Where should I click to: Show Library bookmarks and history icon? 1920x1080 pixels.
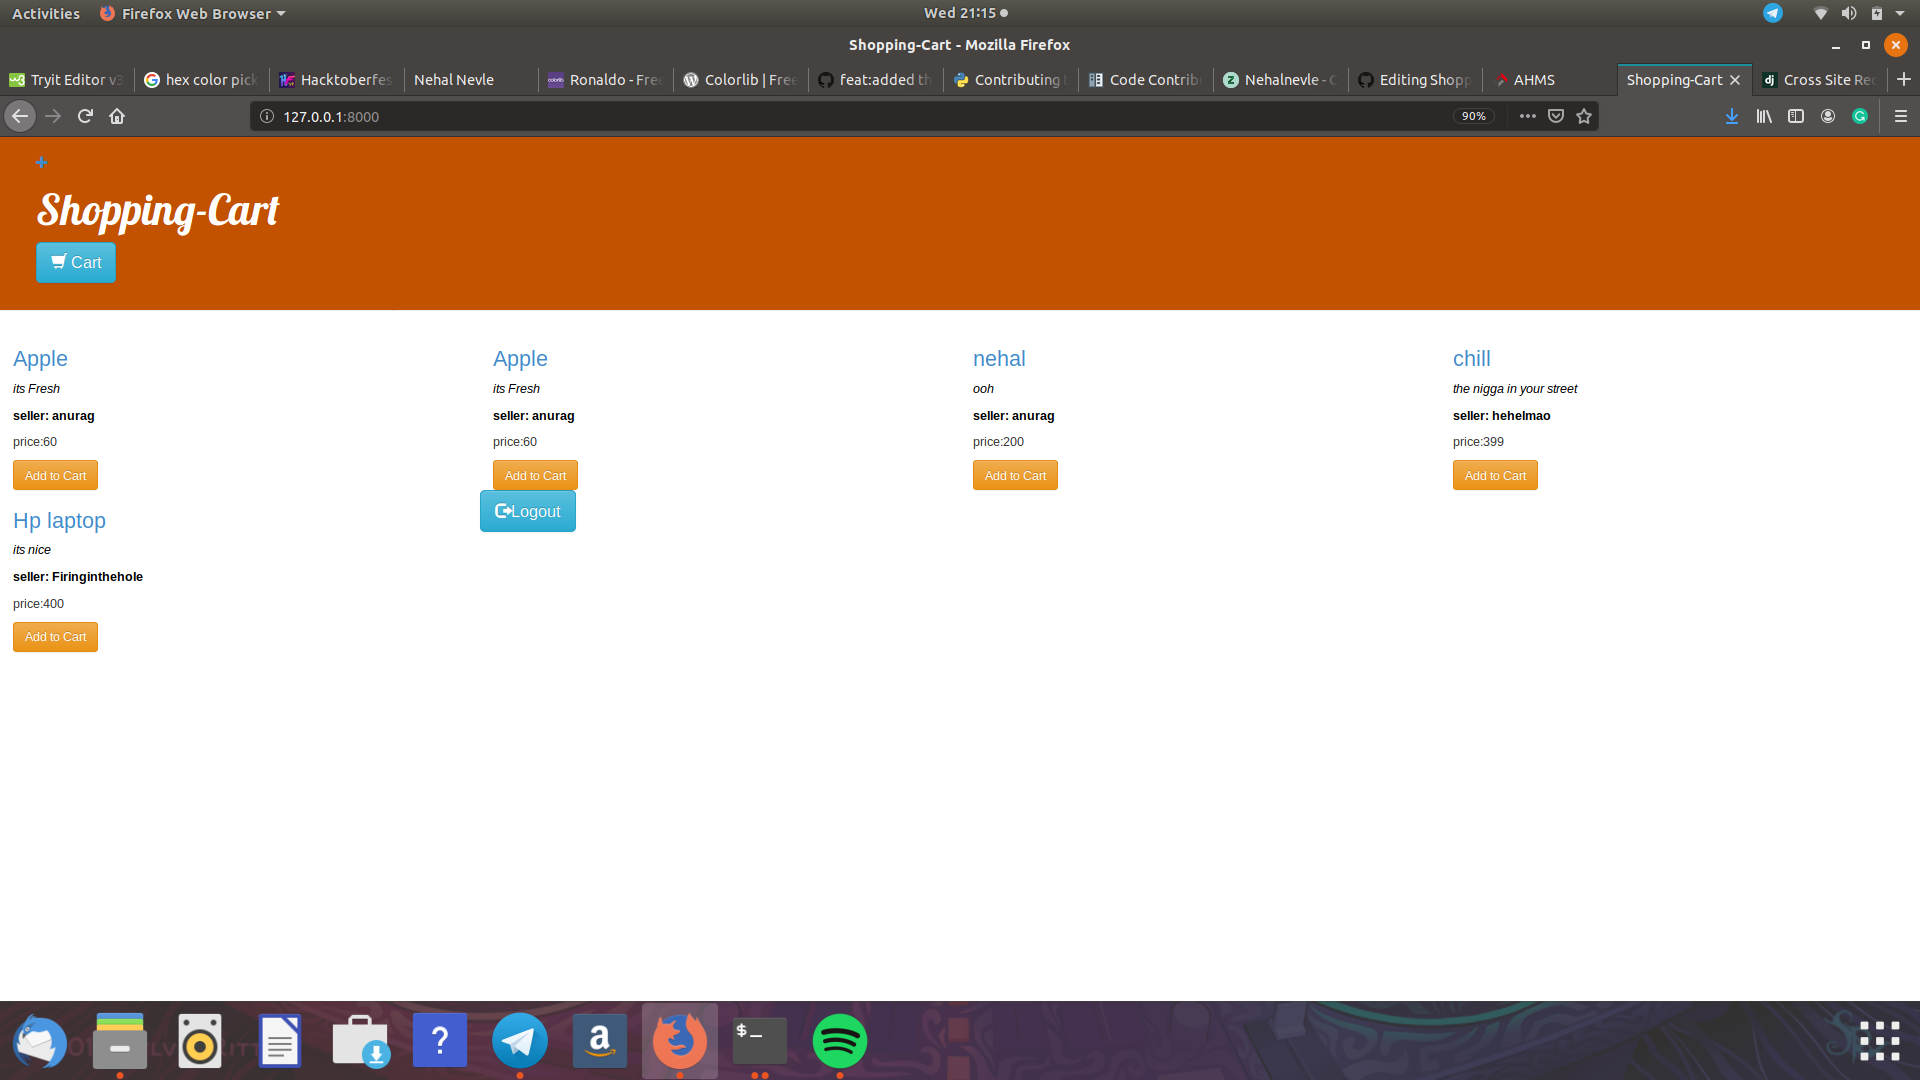[1764, 116]
